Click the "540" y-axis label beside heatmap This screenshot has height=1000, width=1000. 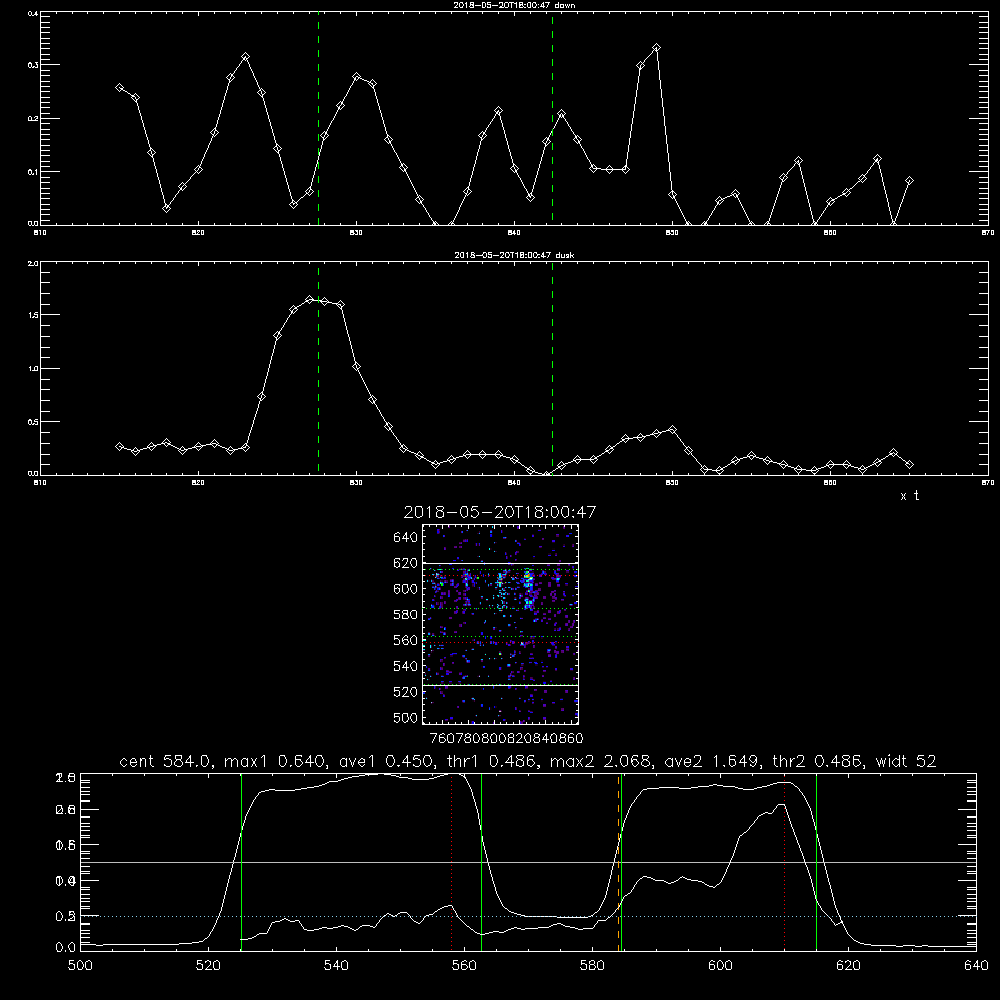coord(406,666)
